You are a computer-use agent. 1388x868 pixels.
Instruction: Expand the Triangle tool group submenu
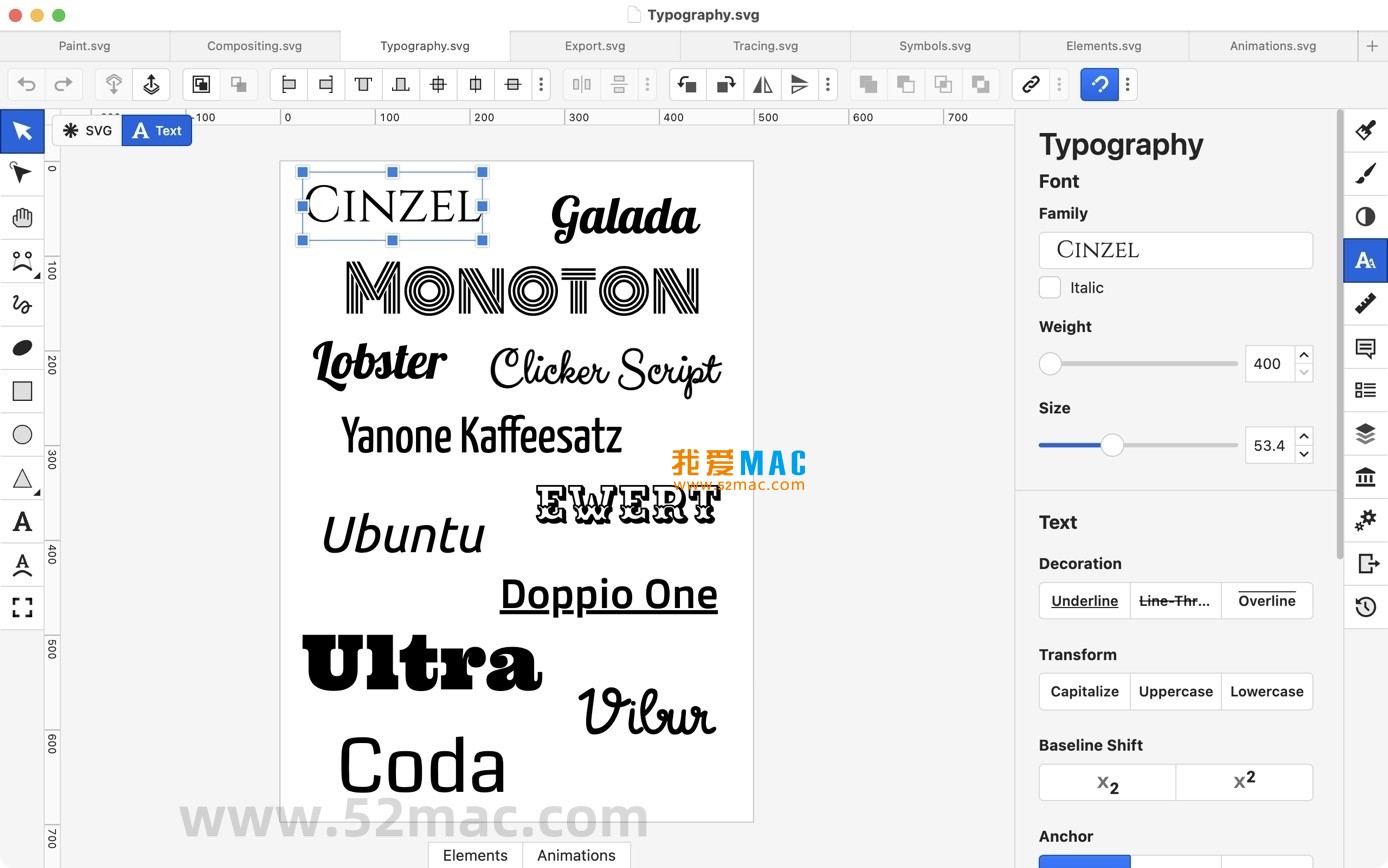[37, 492]
